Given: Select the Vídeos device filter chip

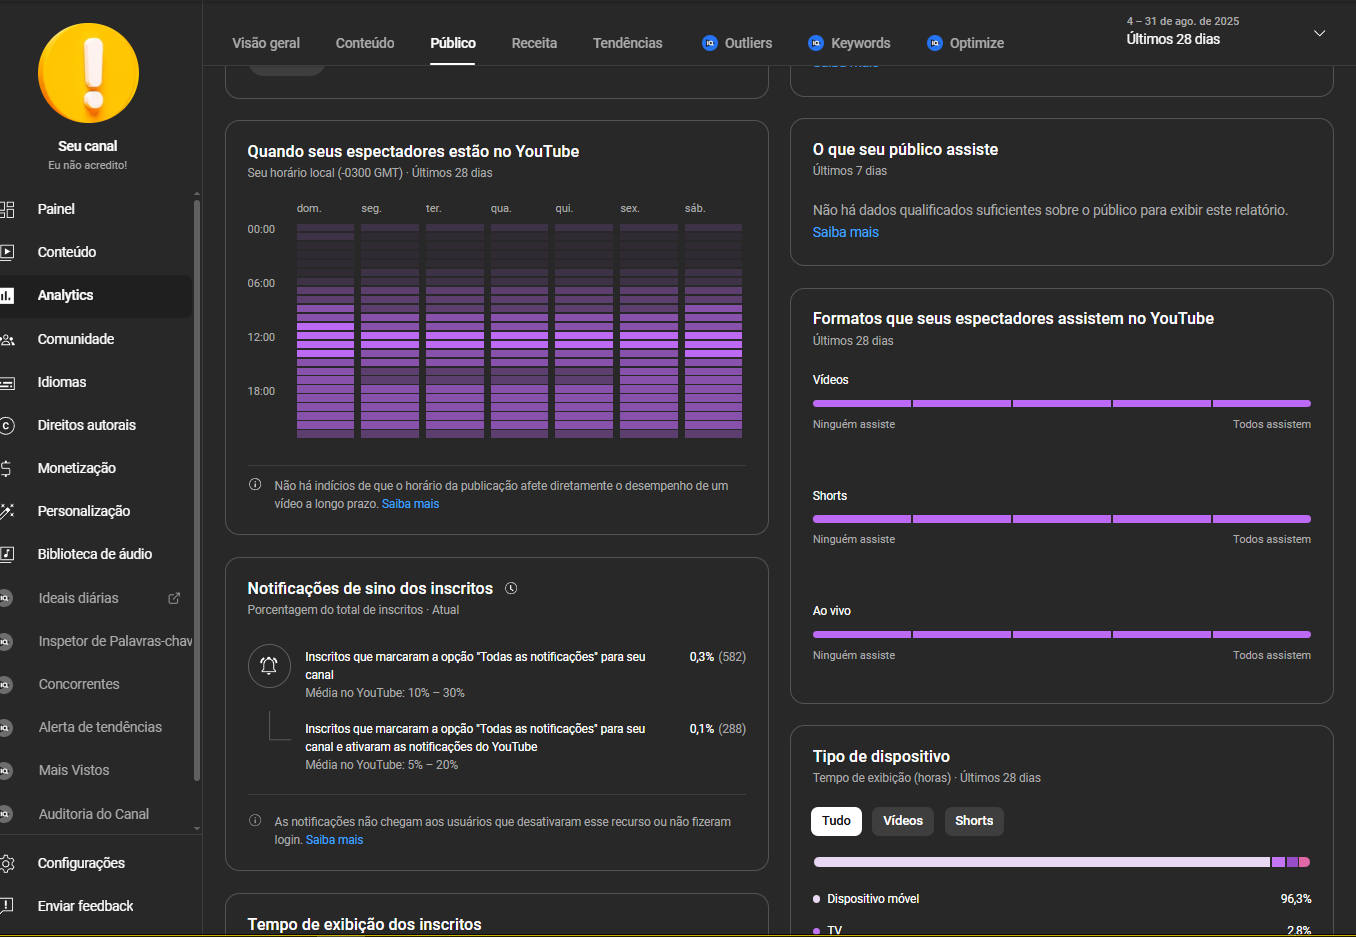Looking at the screenshot, I should [x=902, y=821].
